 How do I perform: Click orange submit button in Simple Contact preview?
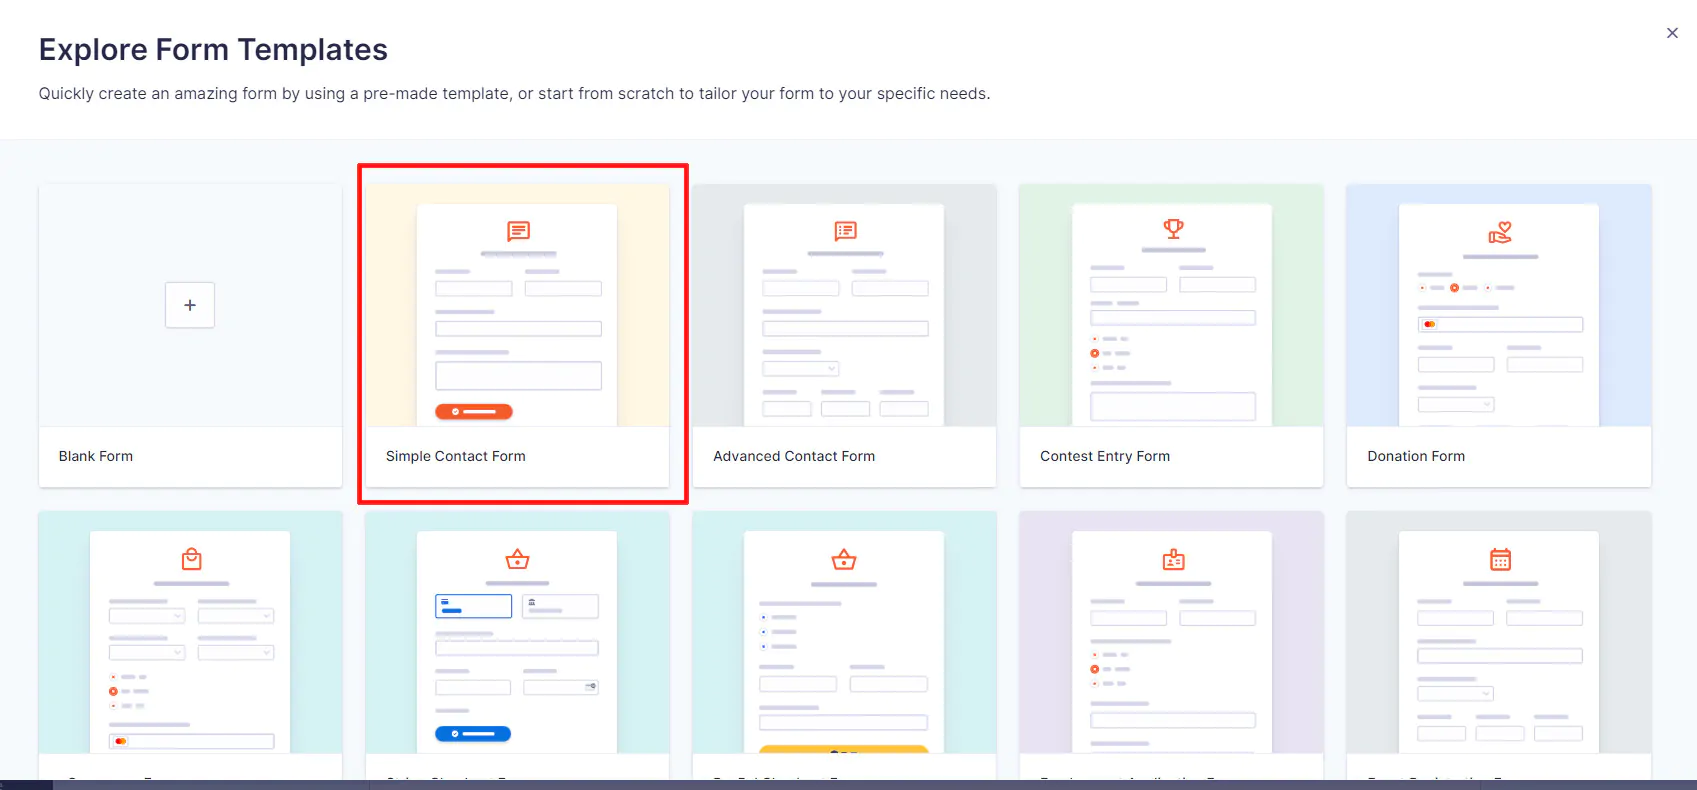click(x=474, y=412)
